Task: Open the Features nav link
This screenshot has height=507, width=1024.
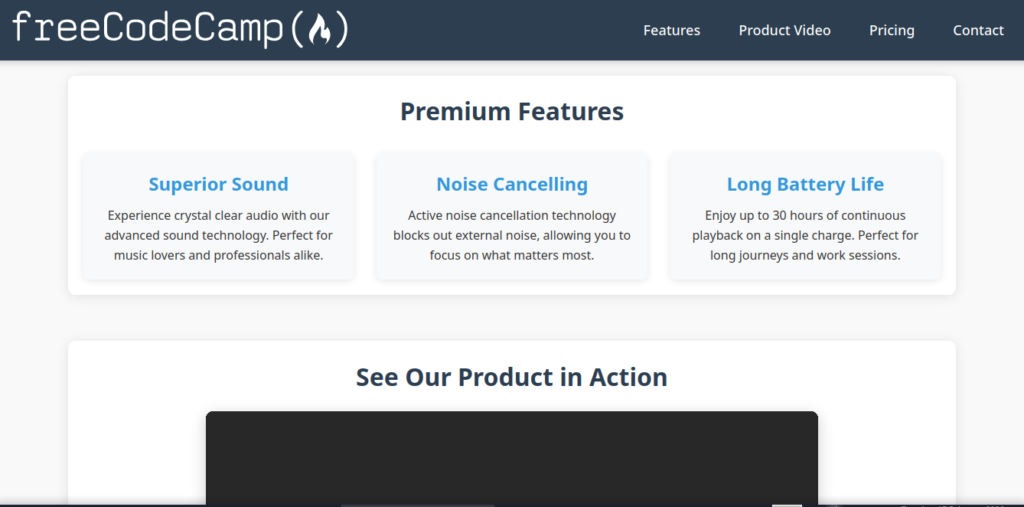Action: point(672,30)
